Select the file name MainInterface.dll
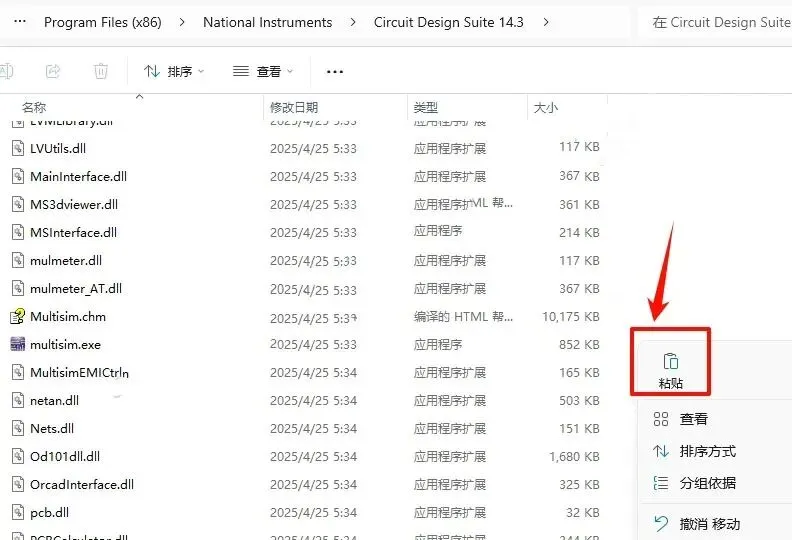Screen dimensions: 792x540 coord(78,176)
